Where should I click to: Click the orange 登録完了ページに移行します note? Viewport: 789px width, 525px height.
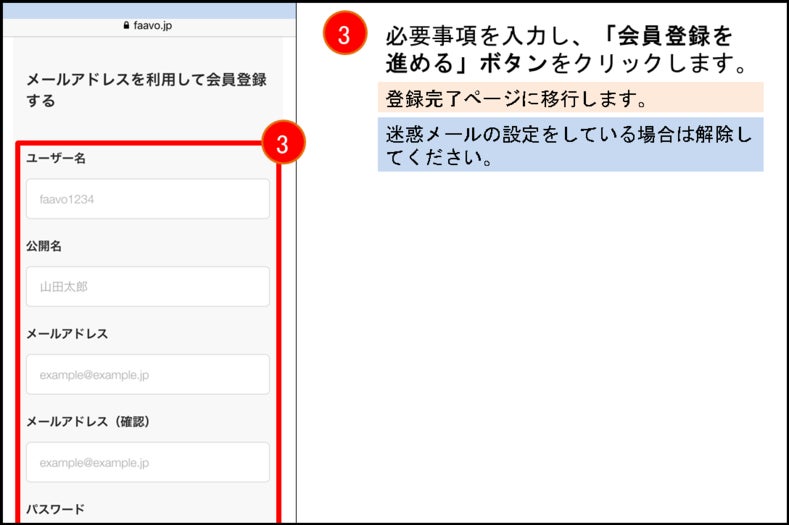[571, 98]
